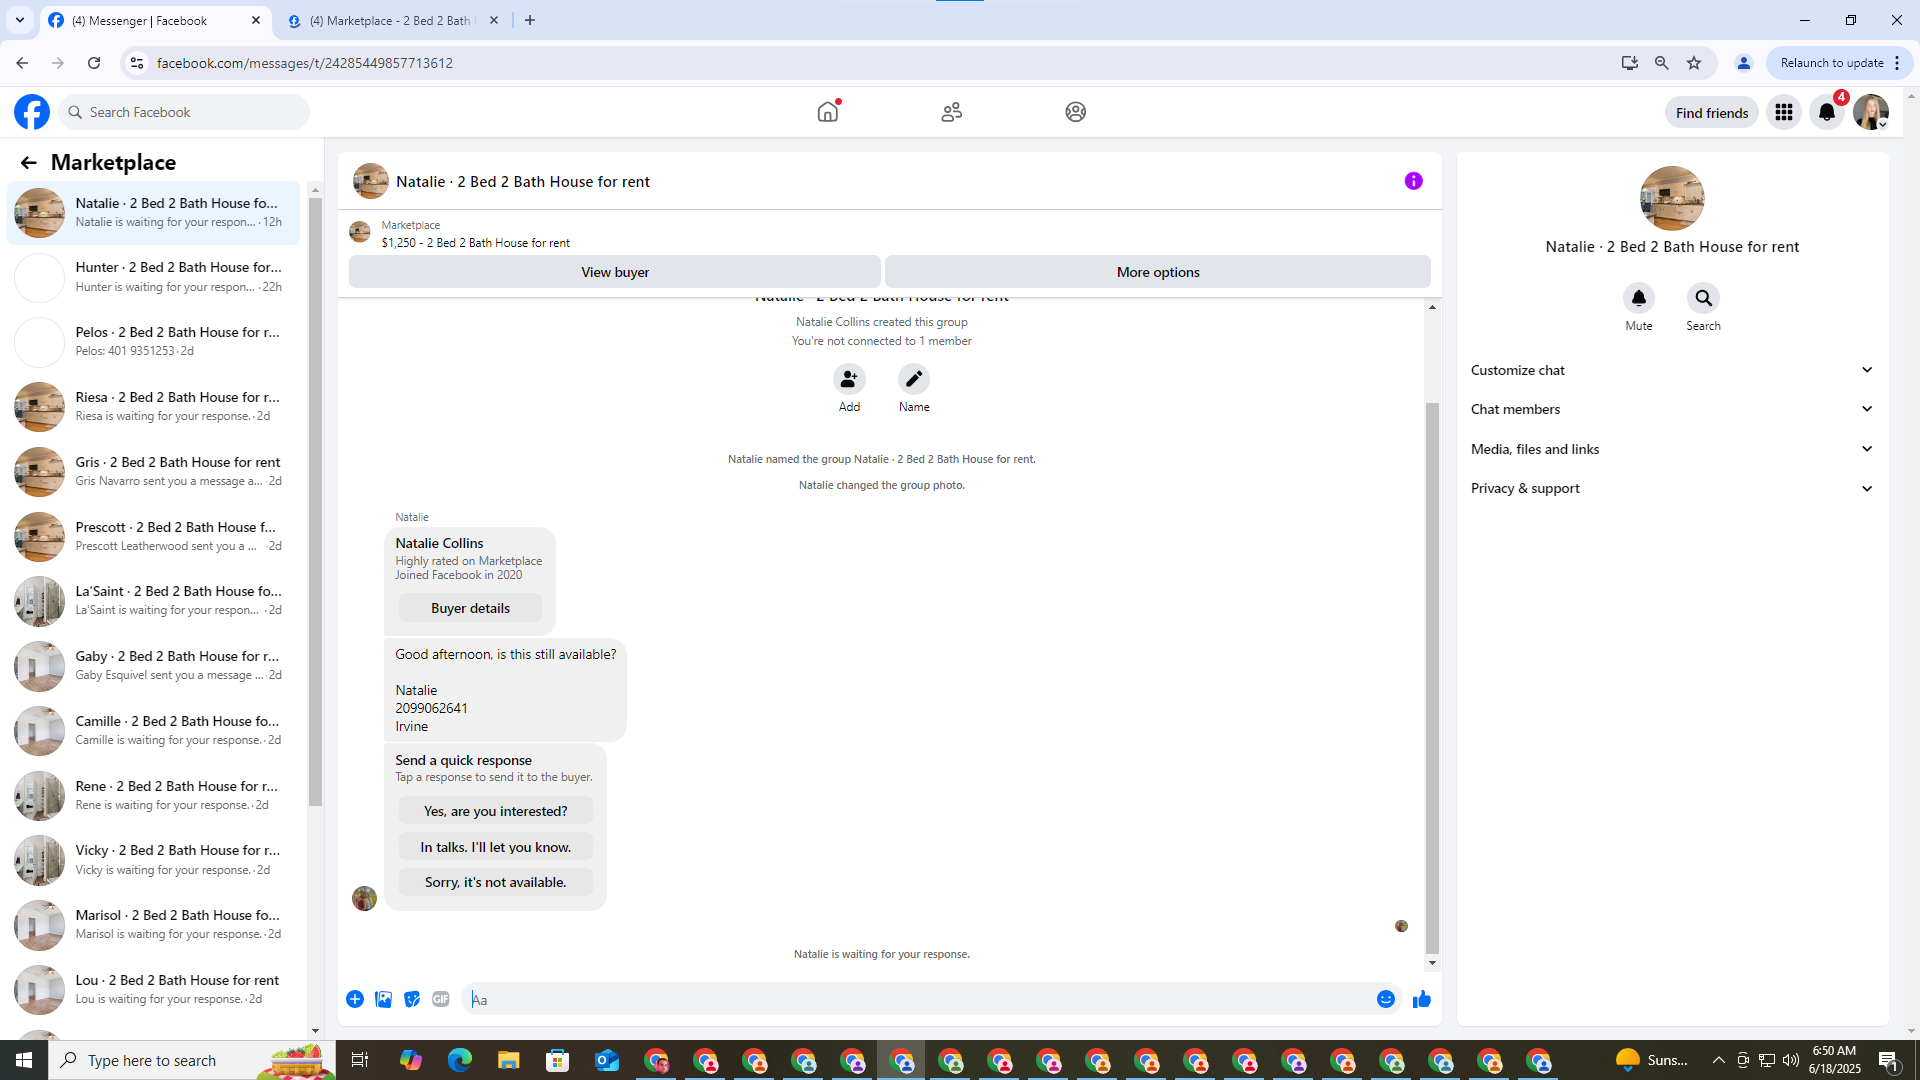Open conversation information icon

[x=1414, y=181]
